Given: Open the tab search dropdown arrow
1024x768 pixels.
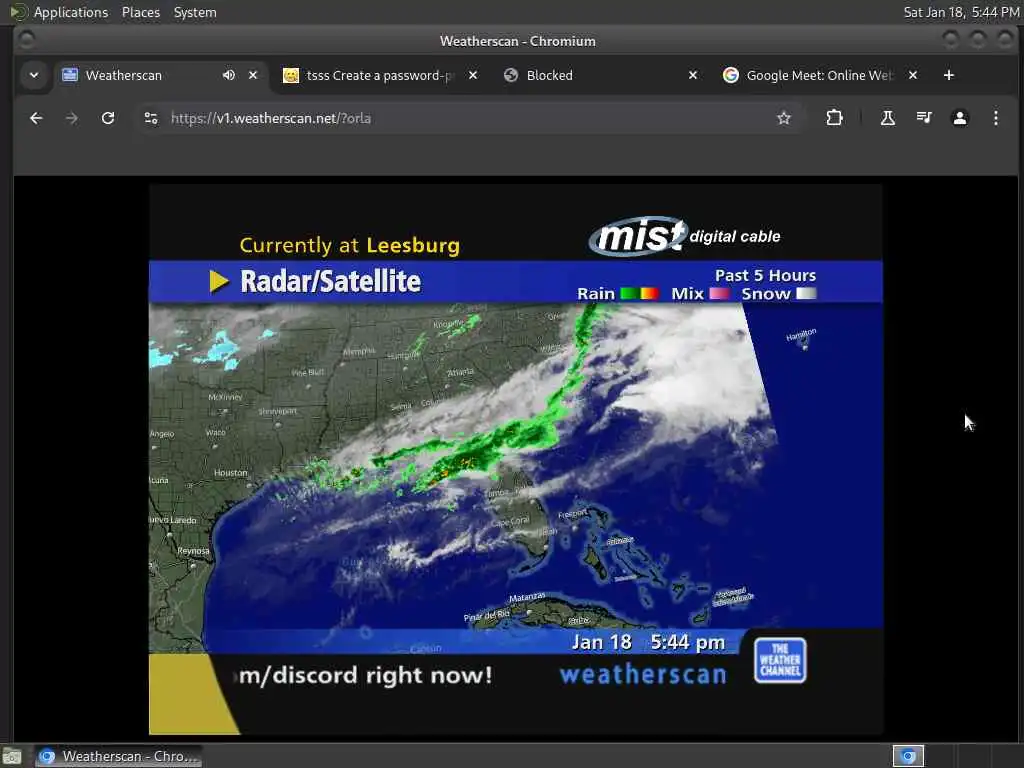Looking at the screenshot, I should (34, 75).
